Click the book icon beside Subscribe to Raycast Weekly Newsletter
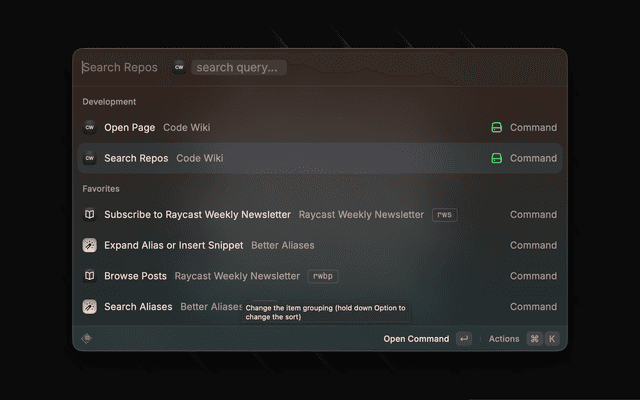The width and height of the screenshot is (640, 400). 89,215
